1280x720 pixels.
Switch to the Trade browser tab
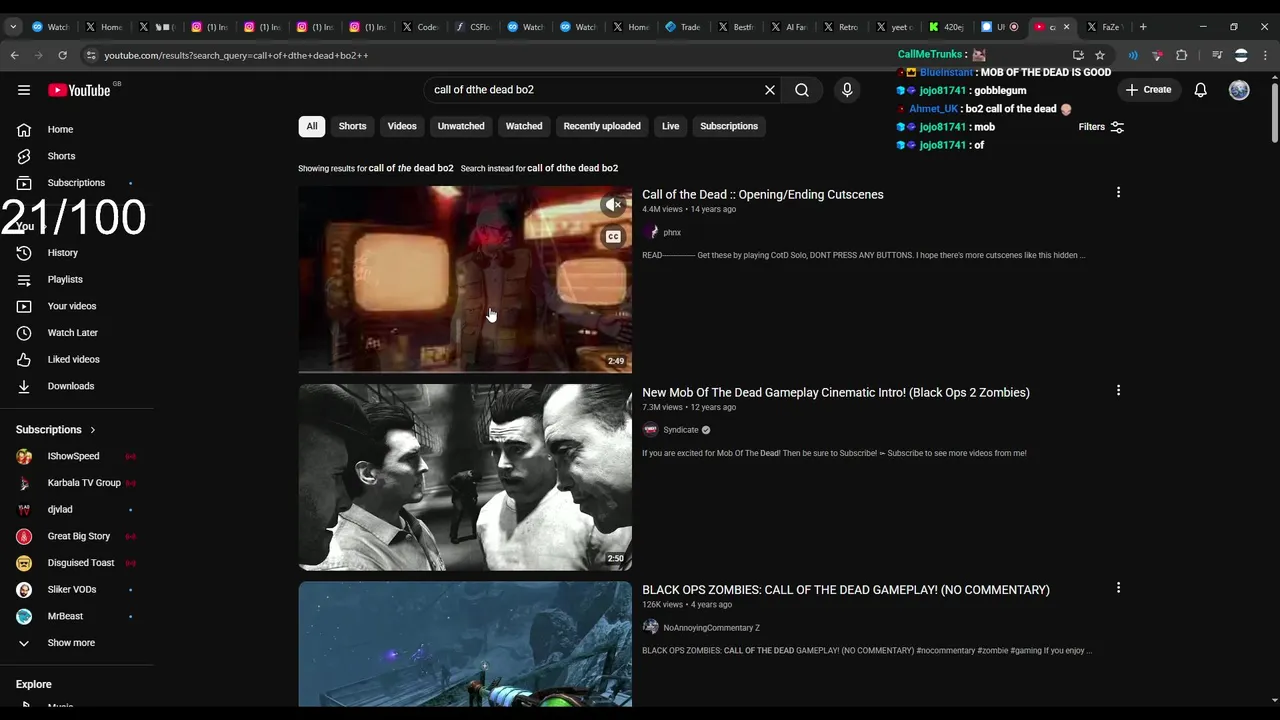tap(683, 27)
